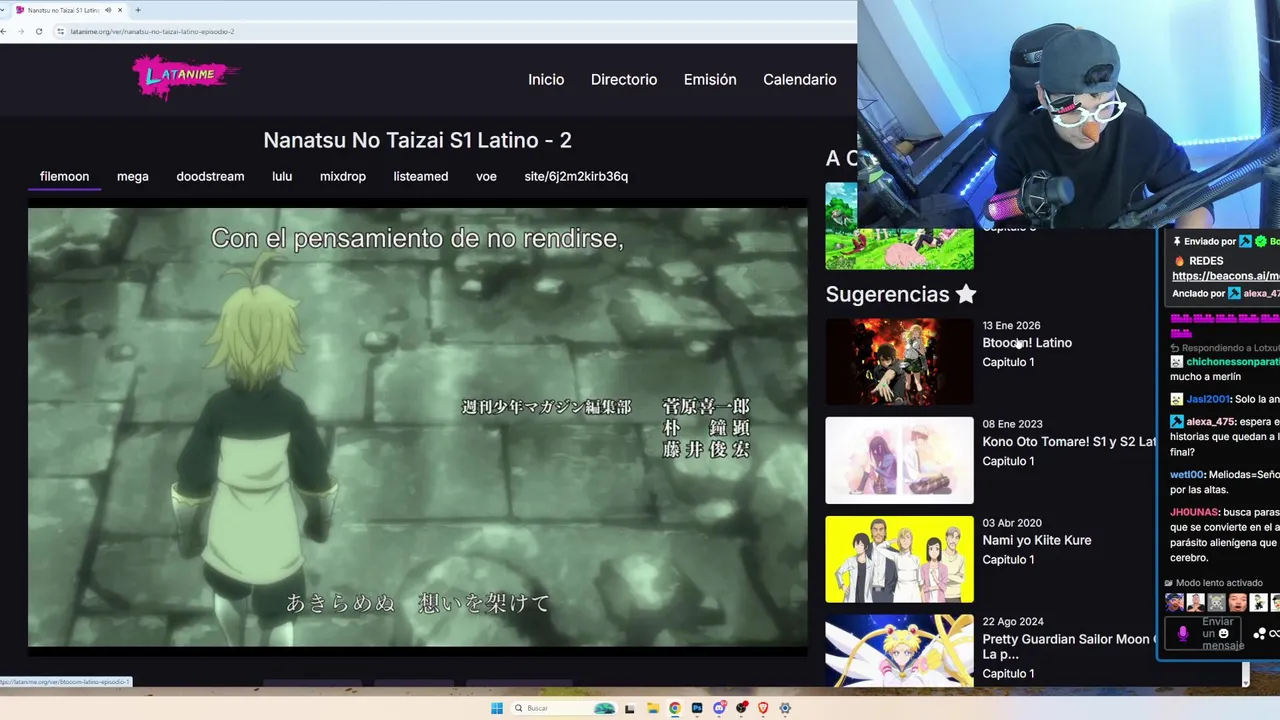This screenshot has width=1280, height=720.
Task: Open a new browser tab
Action: pos(137,10)
